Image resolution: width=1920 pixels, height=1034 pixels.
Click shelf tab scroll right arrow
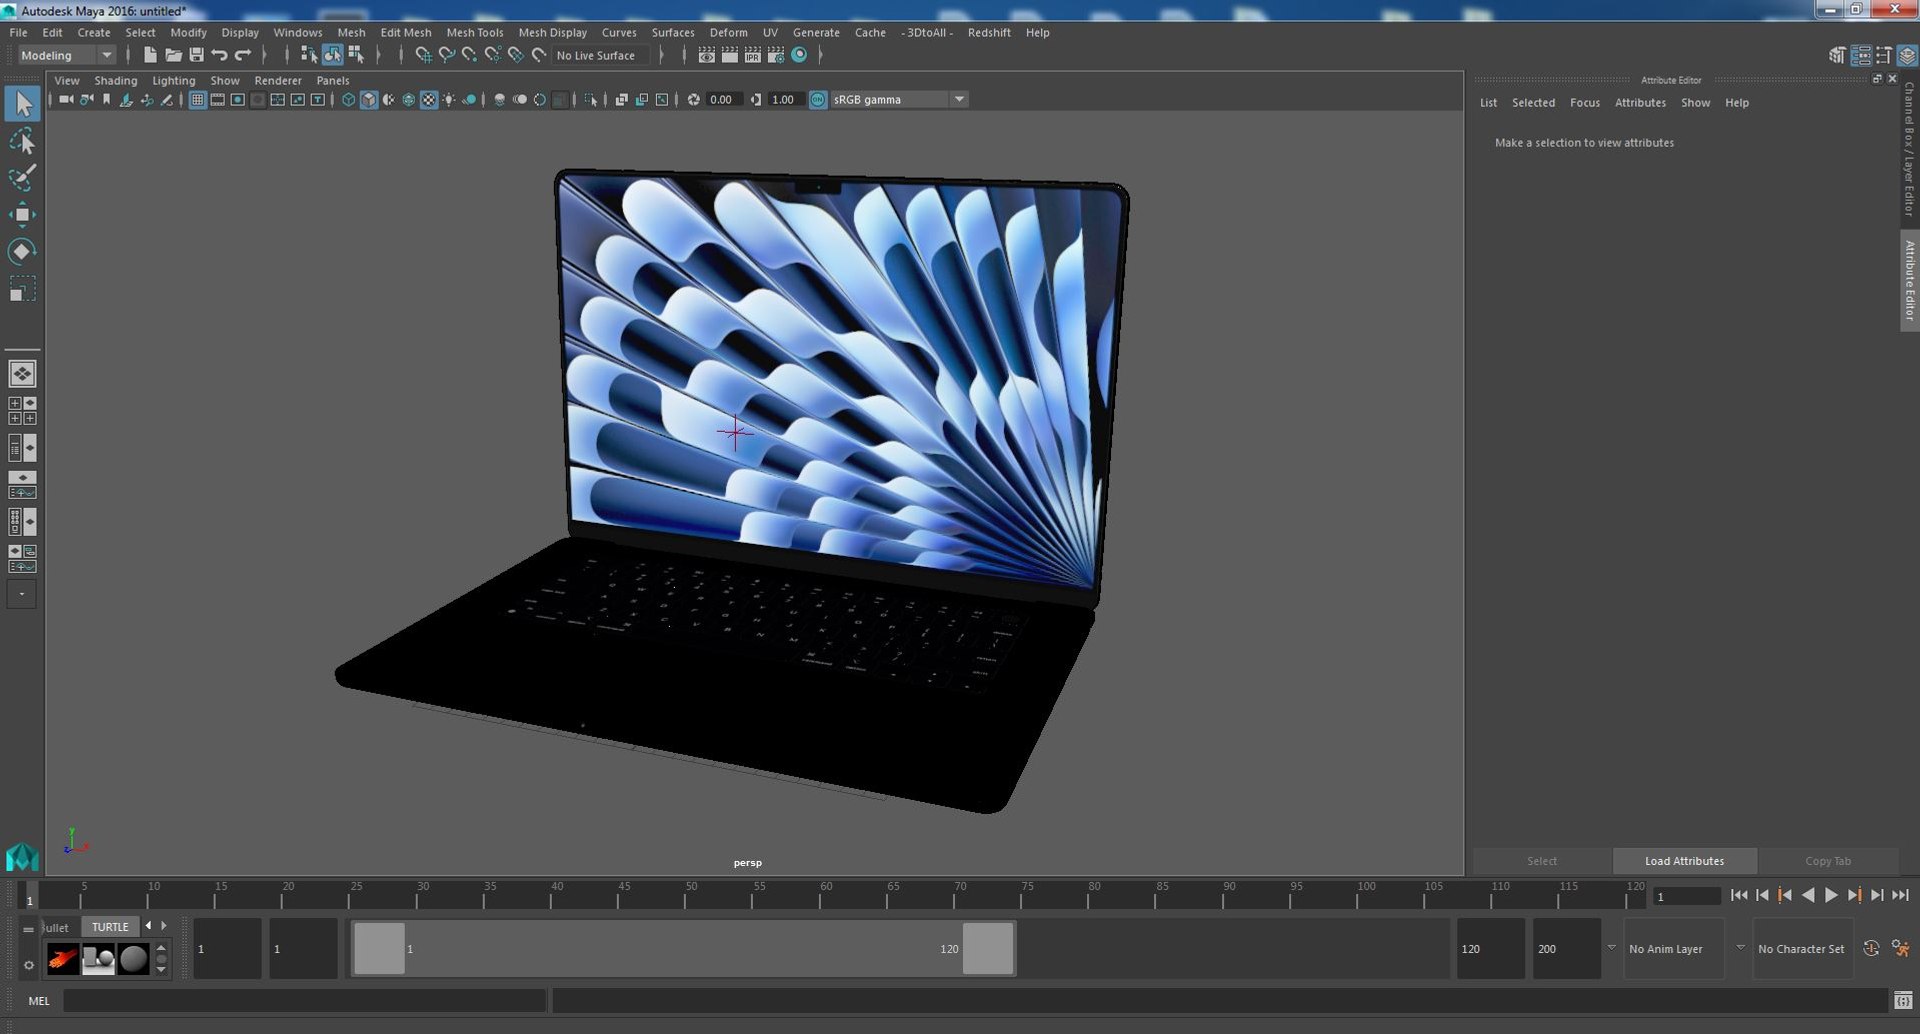coord(164,926)
